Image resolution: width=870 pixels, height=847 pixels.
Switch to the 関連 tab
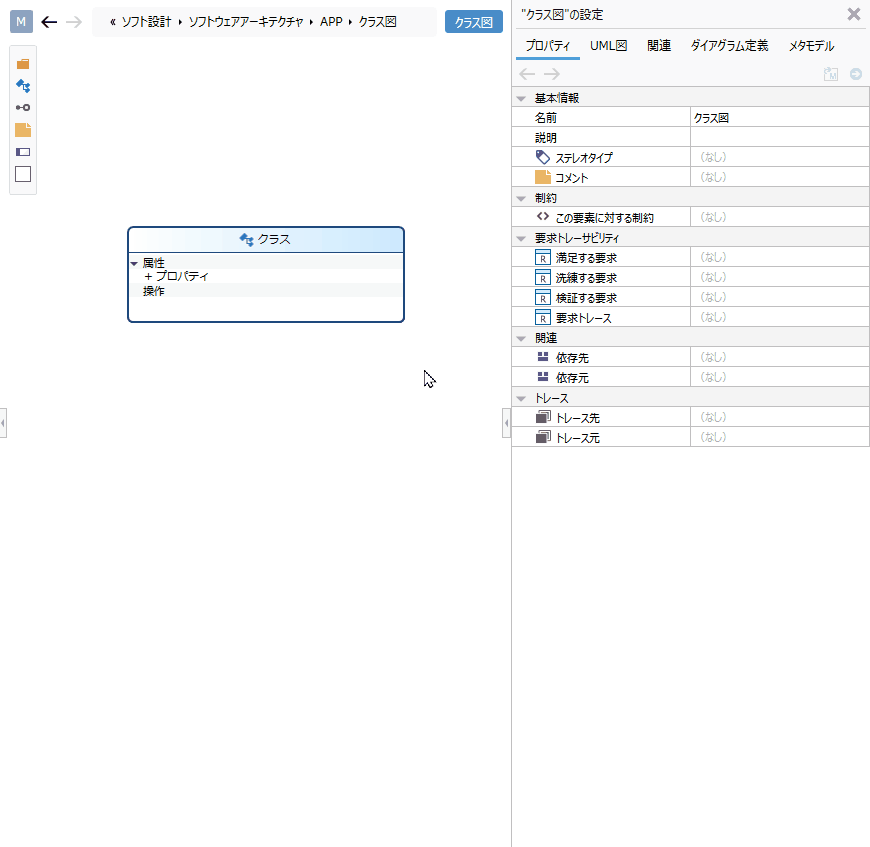point(659,46)
